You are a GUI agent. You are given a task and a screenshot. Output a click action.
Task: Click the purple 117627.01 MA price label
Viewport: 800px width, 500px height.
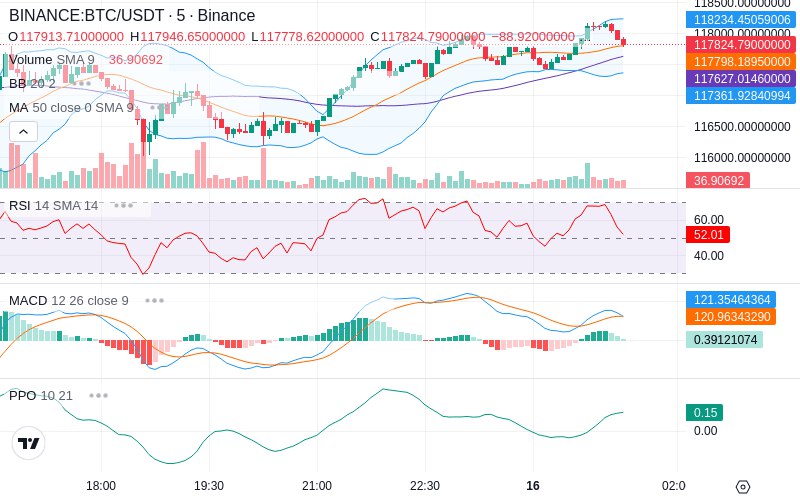pyautogui.click(x=741, y=79)
